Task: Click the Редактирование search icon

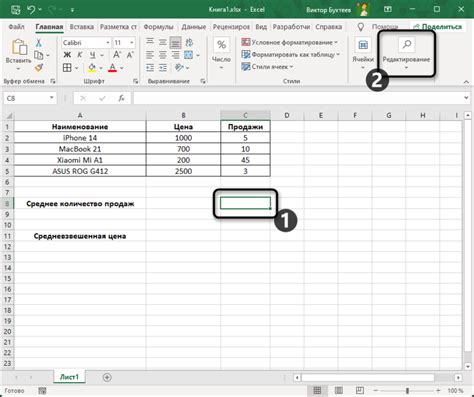Action: click(406, 44)
